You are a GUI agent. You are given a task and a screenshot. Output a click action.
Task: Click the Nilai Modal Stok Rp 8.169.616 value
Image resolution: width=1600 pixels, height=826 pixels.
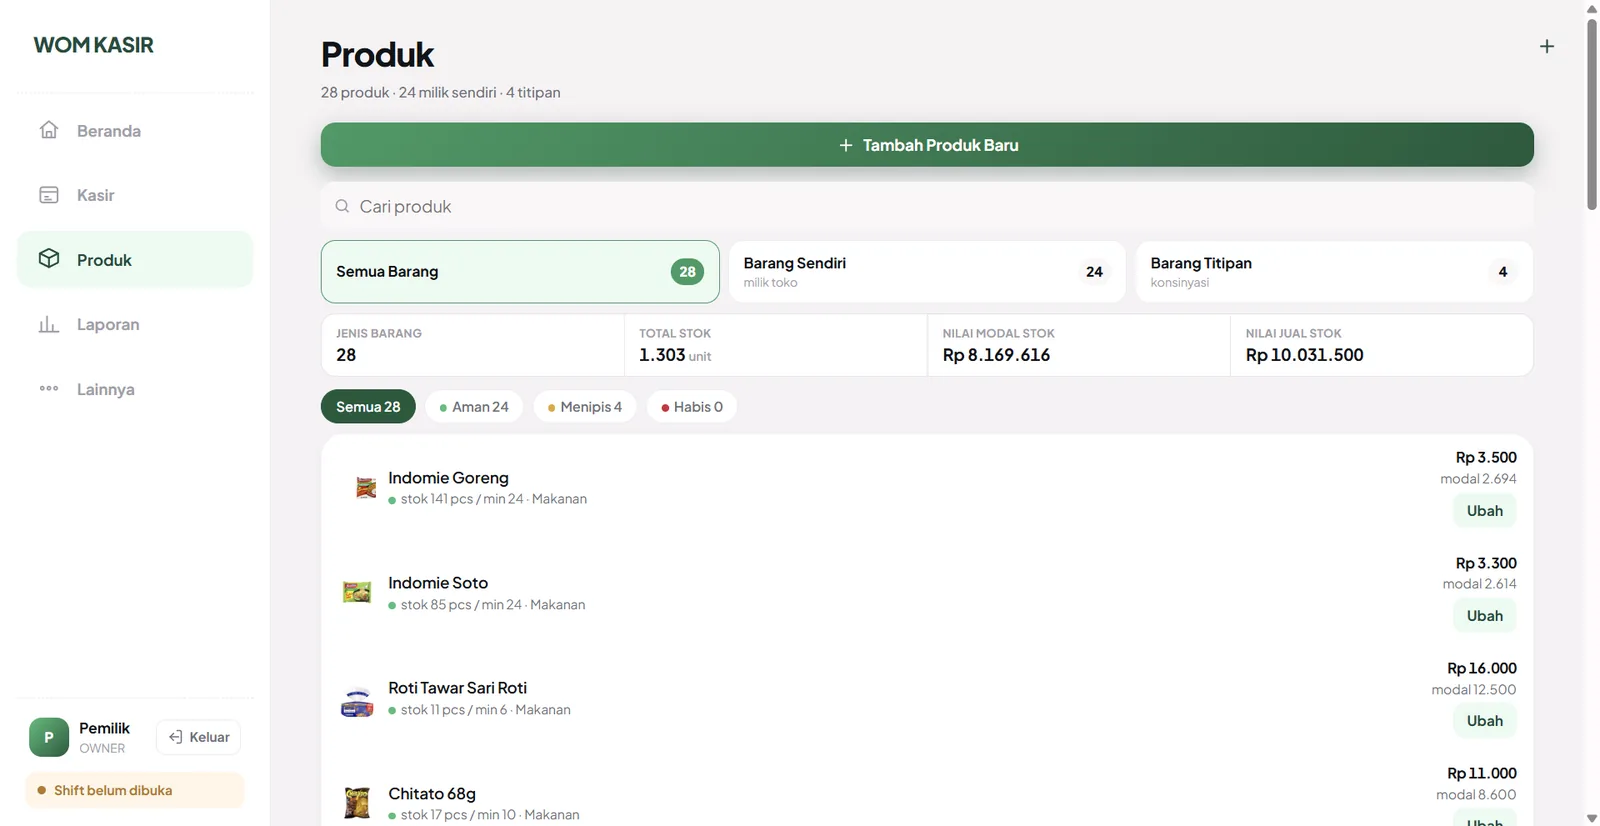coord(996,355)
